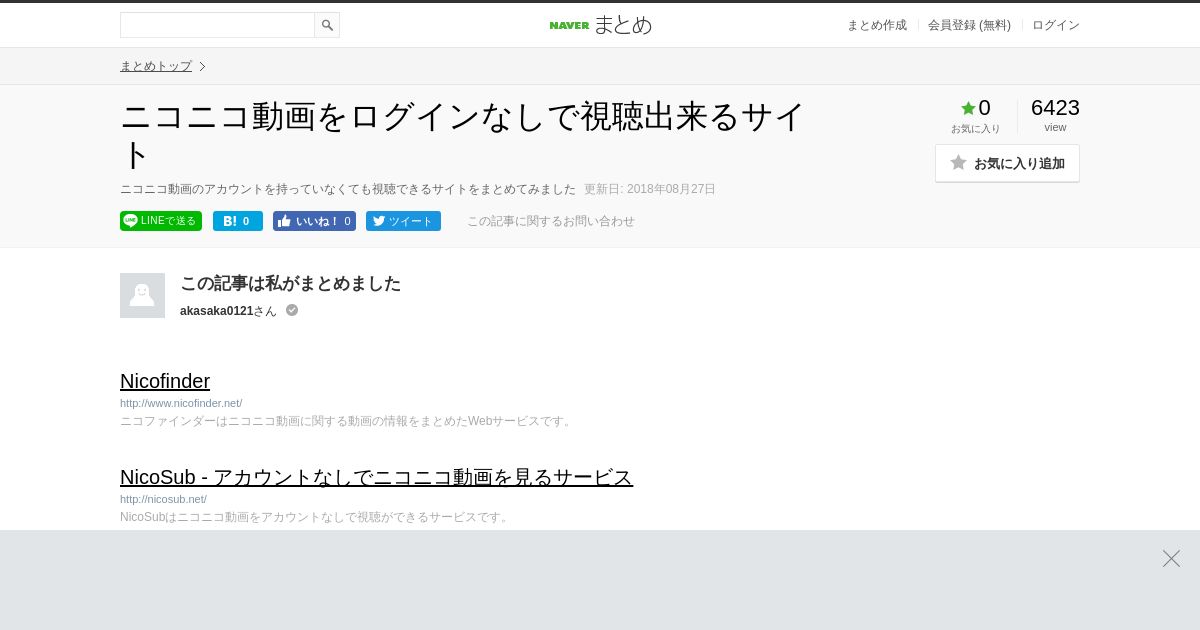Tweet with the ツイート button

click(x=403, y=221)
